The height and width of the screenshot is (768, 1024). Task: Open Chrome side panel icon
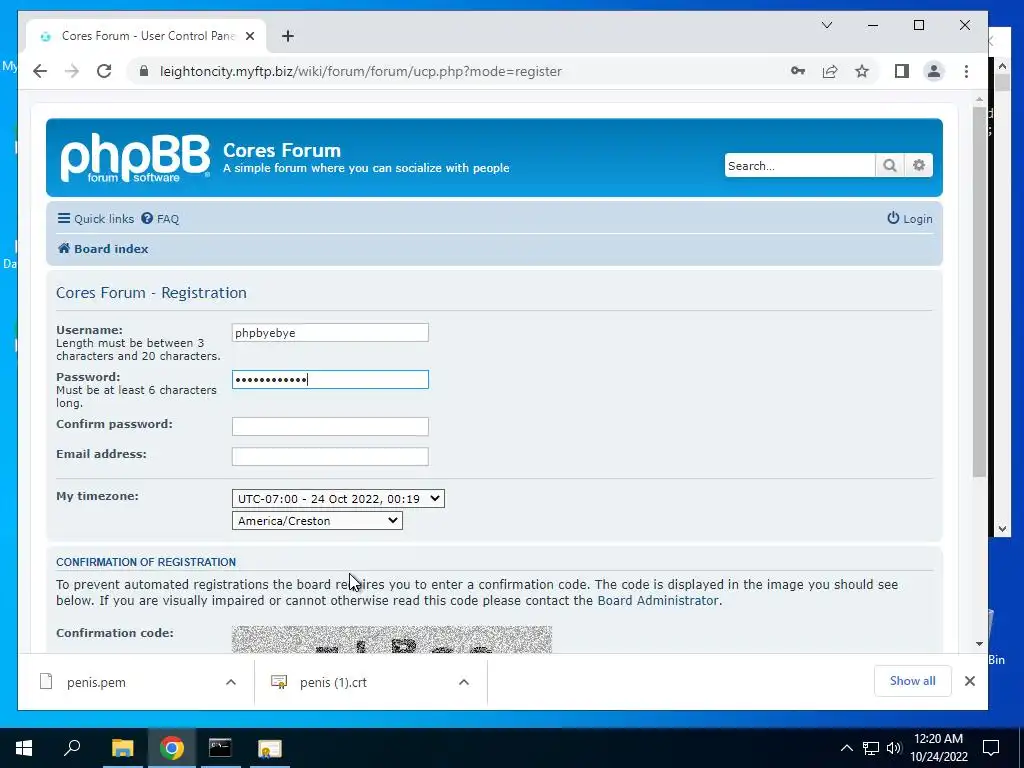pos(902,71)
